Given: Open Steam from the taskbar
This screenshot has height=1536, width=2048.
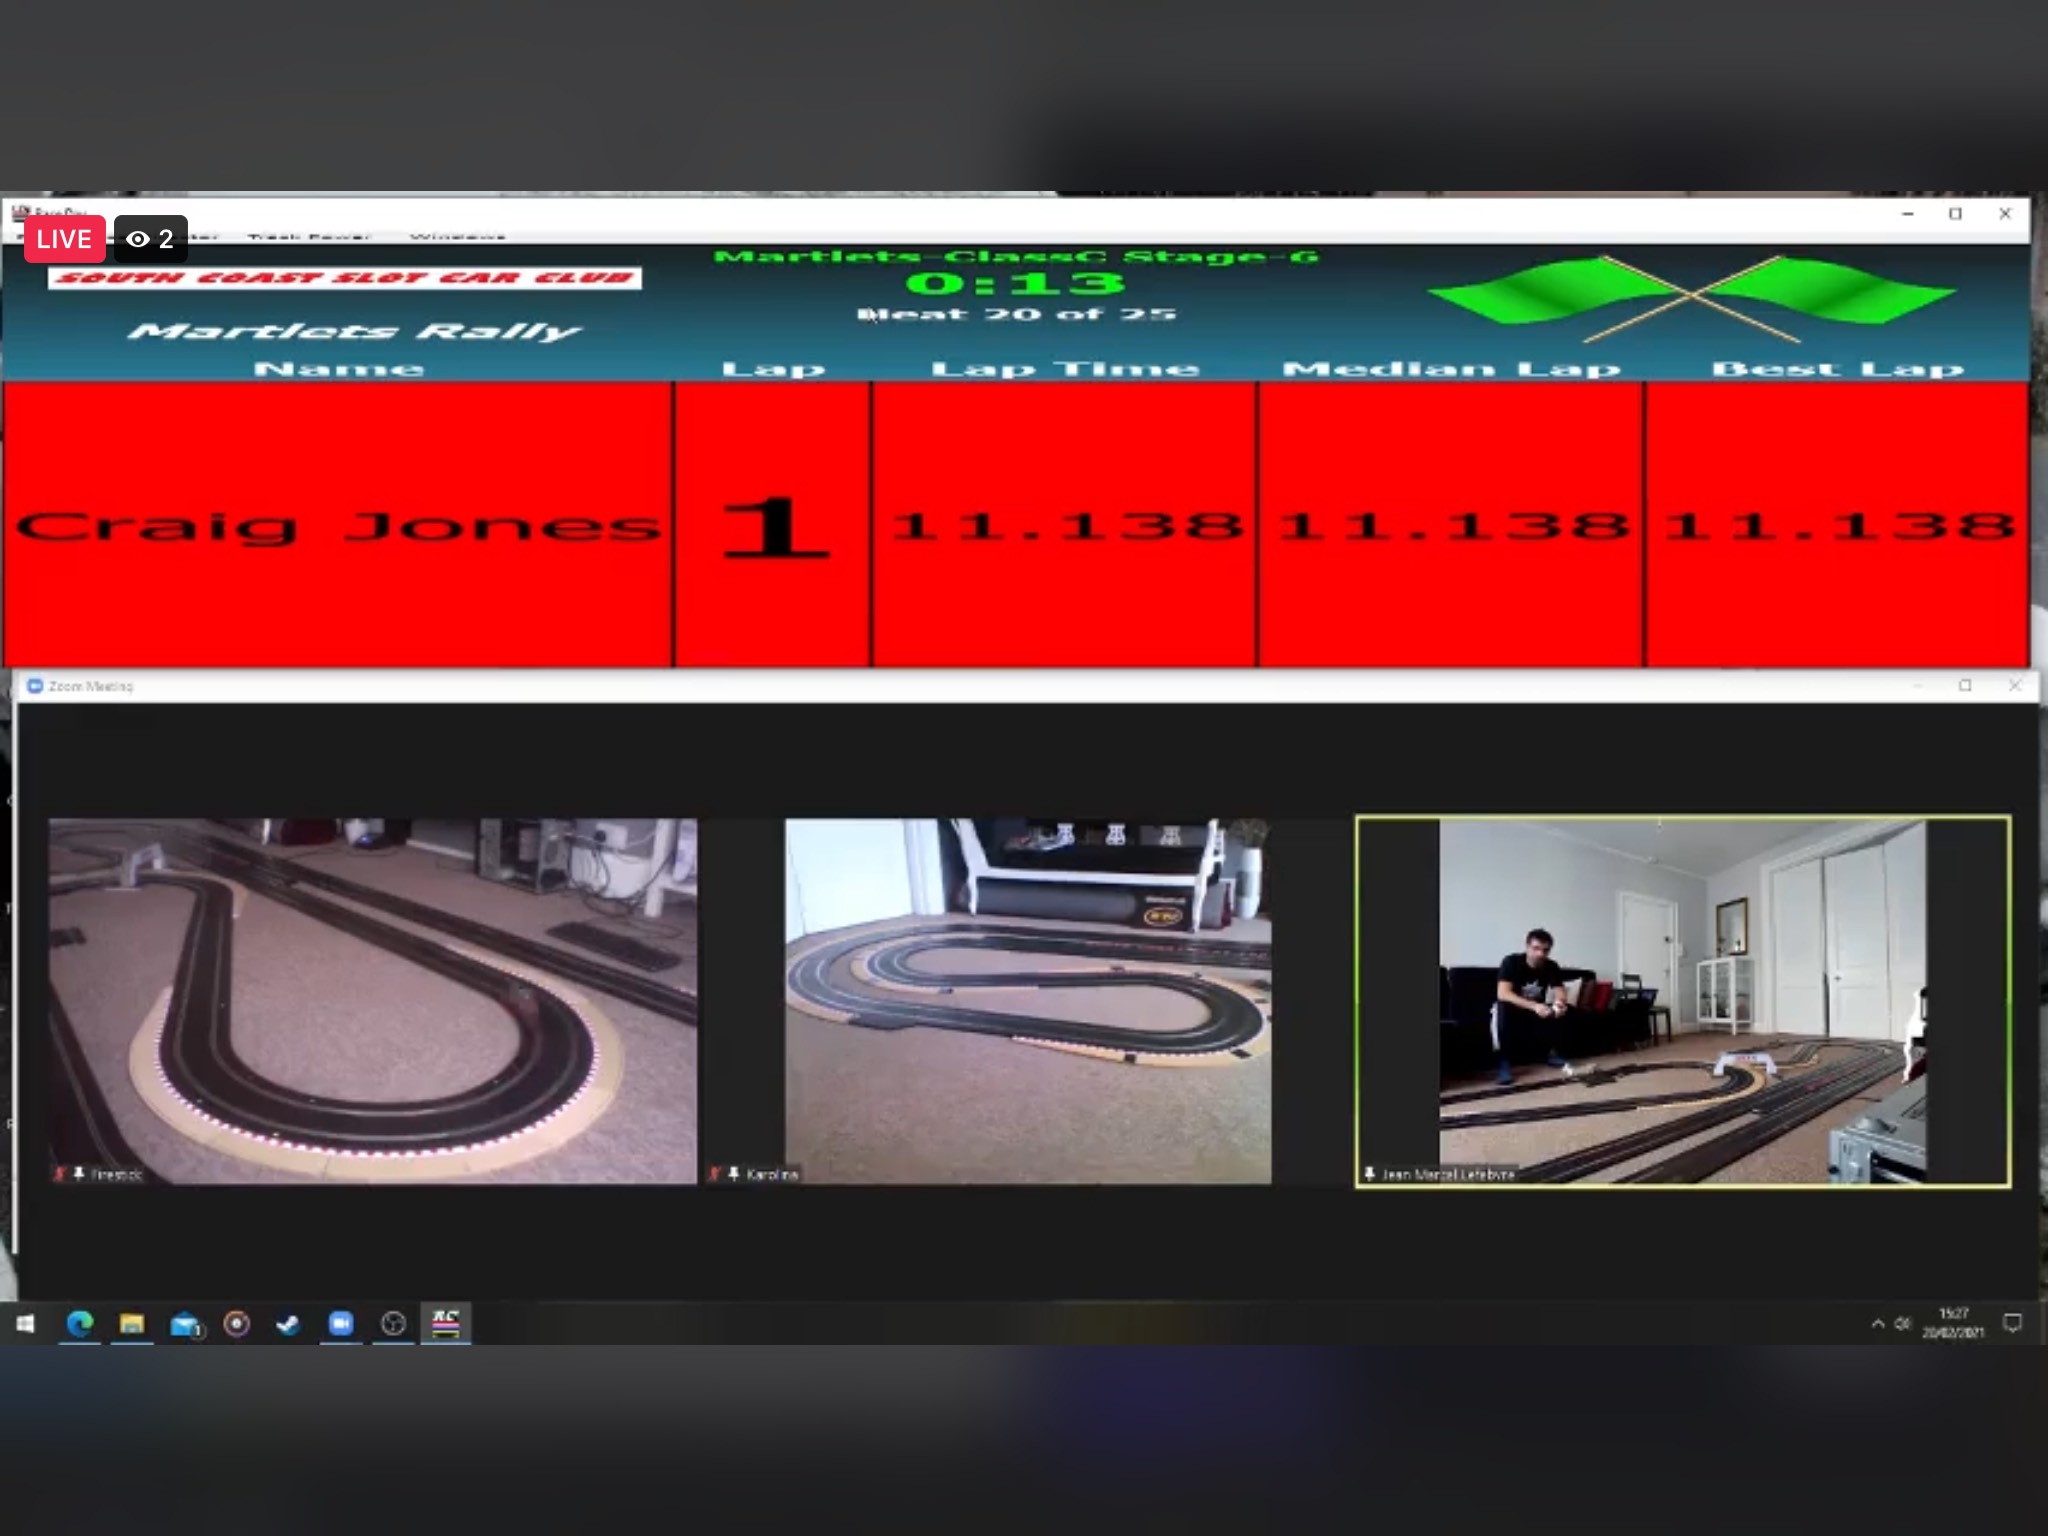Looking at the screenshot, I should (x=289, y=1324).
